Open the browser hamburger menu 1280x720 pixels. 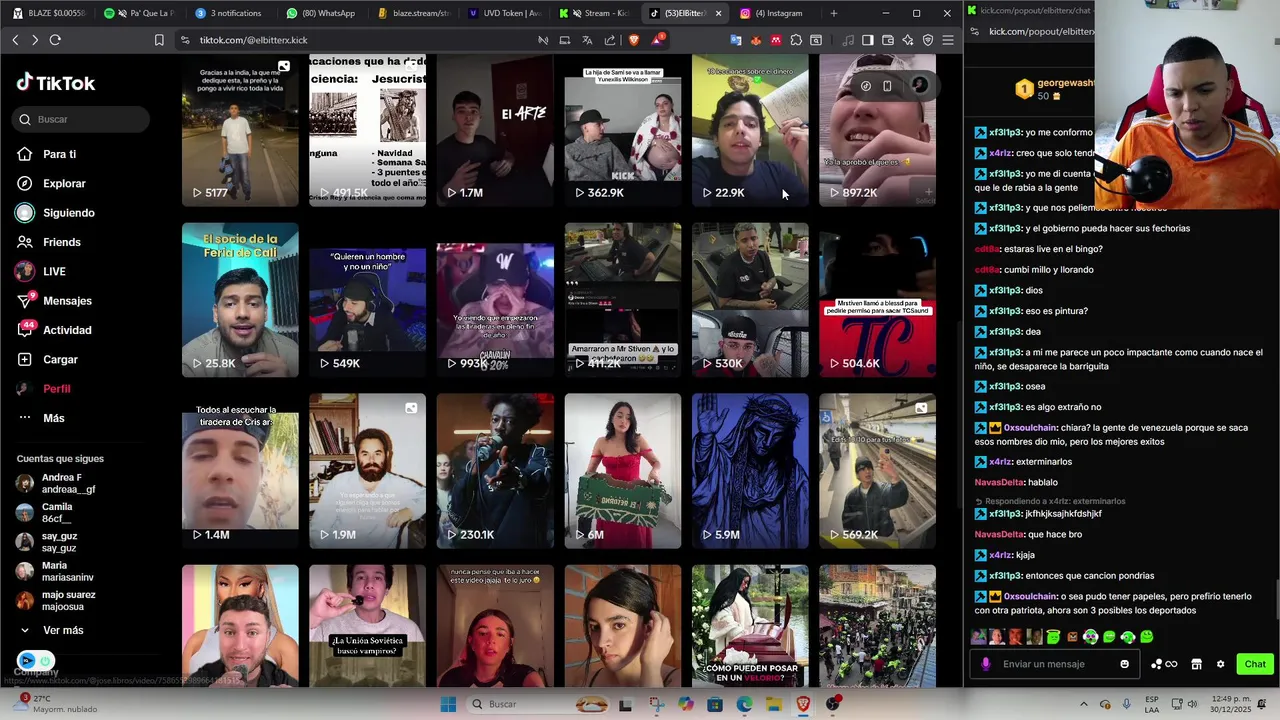(x=948, y=40)
